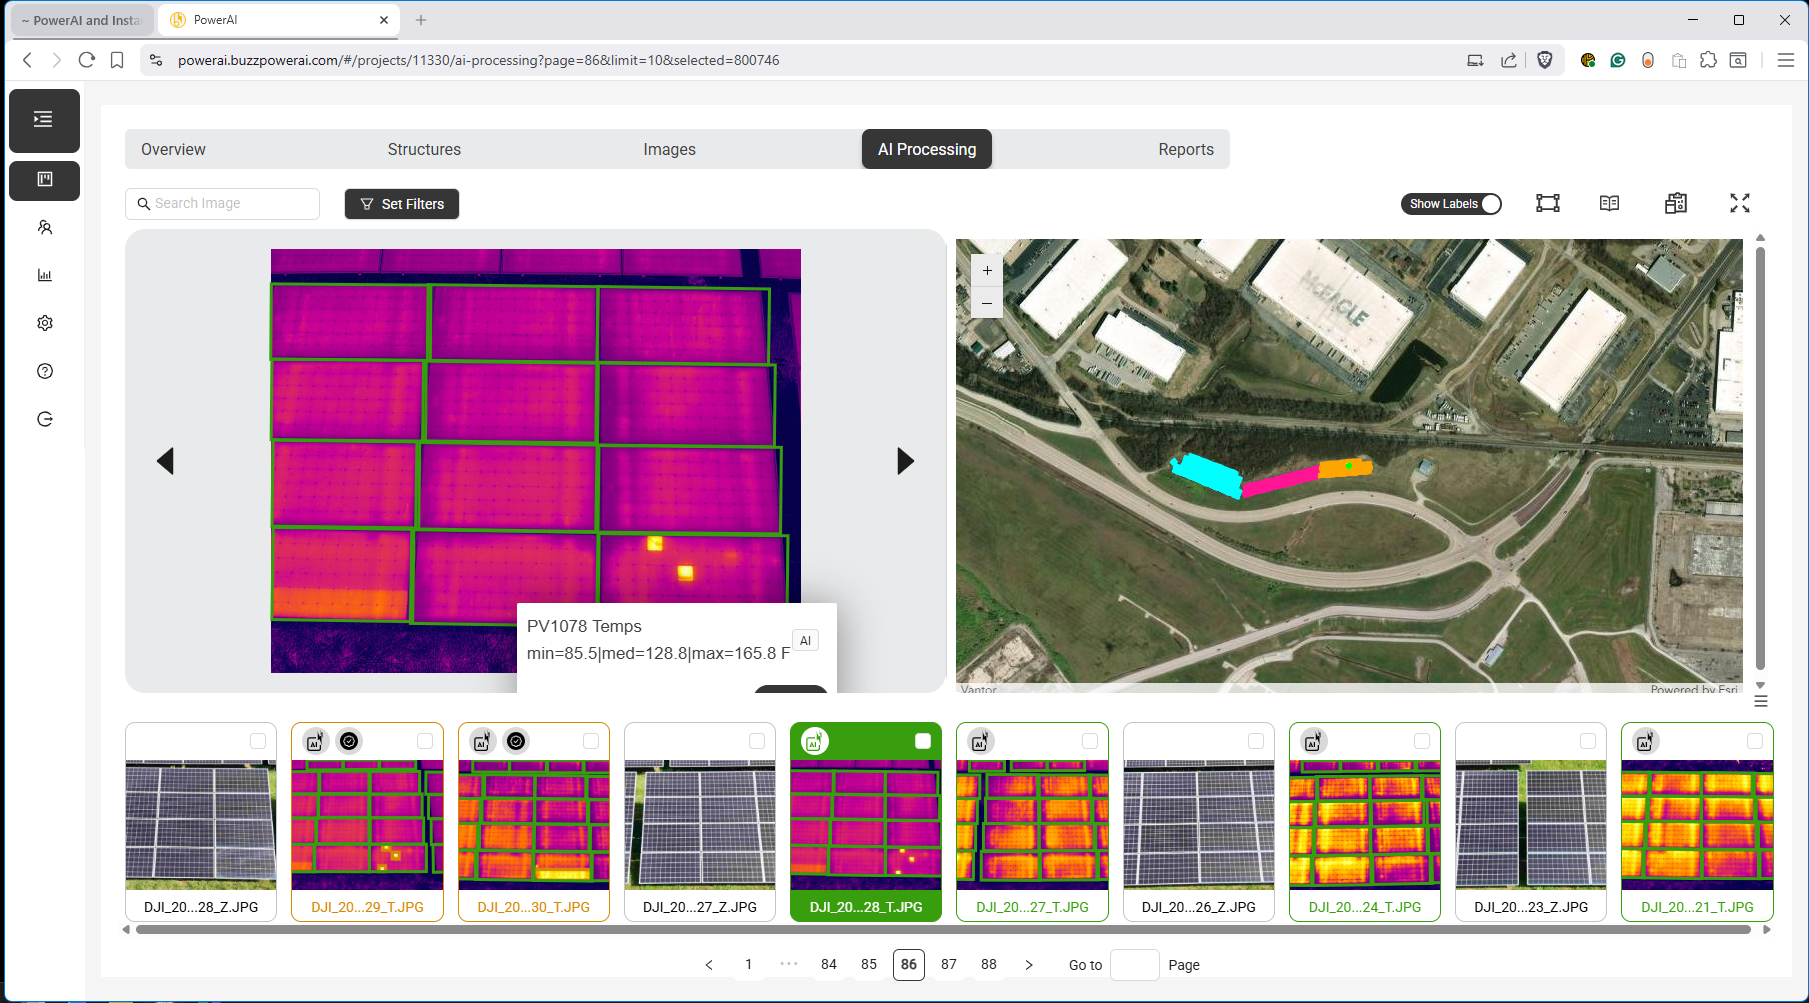Toggle the Show Labels switch
Screen dimensions: 1809x1003
click(1450, 204)
